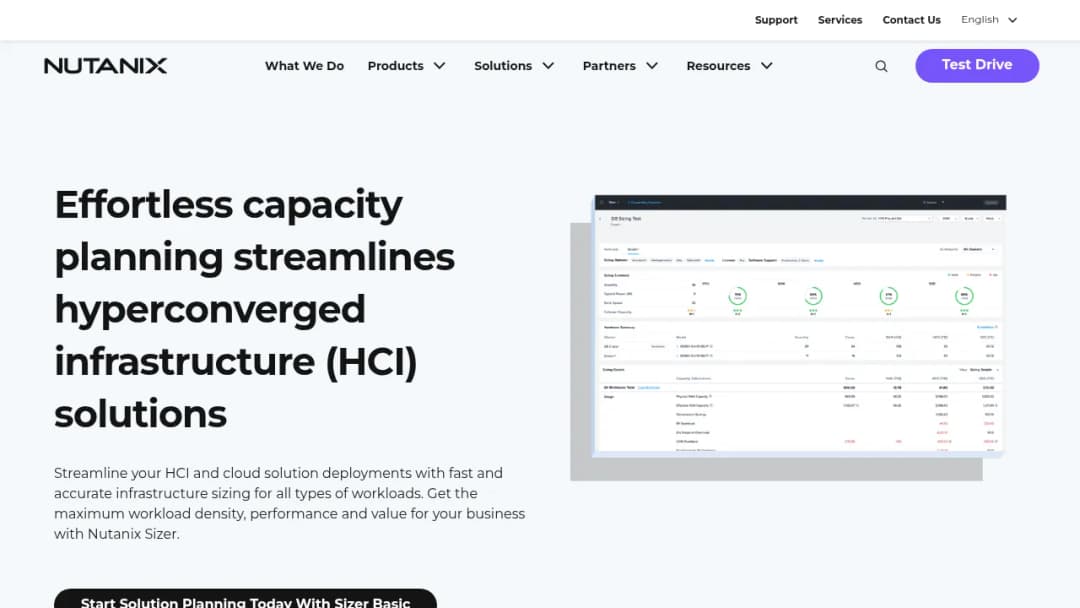The width and height of the screenshot is (1080, 608).
Task: Open the Resources menu
Action: pos(718,65)
